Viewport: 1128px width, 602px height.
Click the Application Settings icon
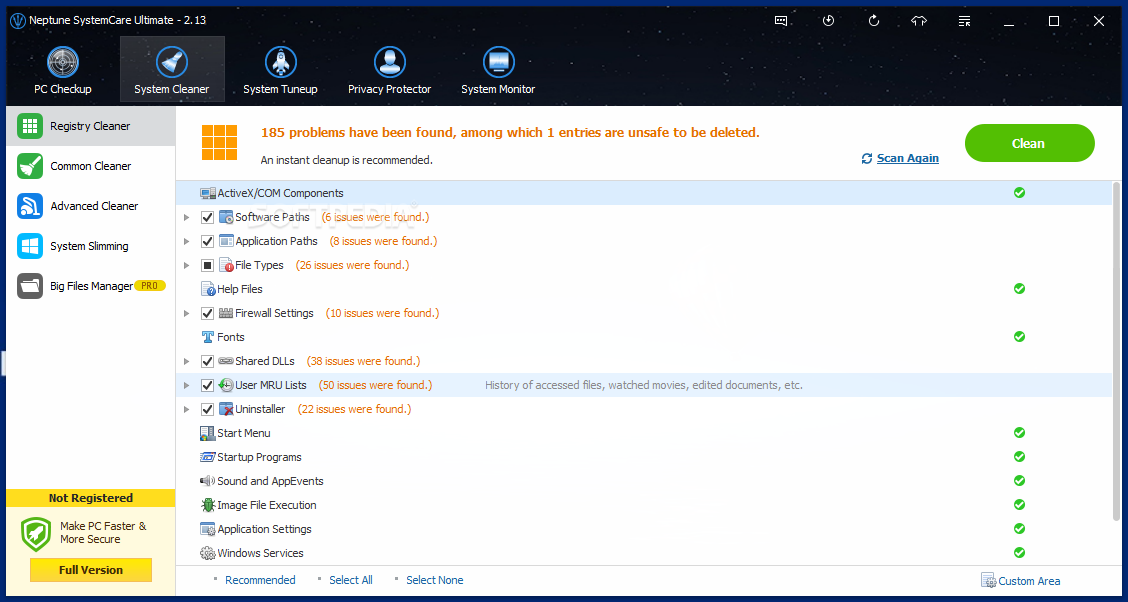pos(208,529)
